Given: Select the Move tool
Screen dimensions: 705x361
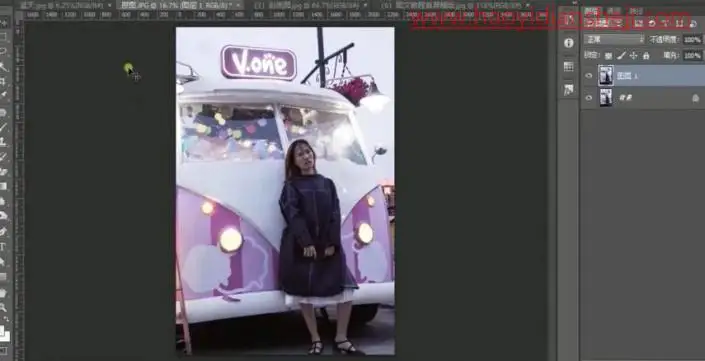Looking at the screenshot, I should point(4,22).
